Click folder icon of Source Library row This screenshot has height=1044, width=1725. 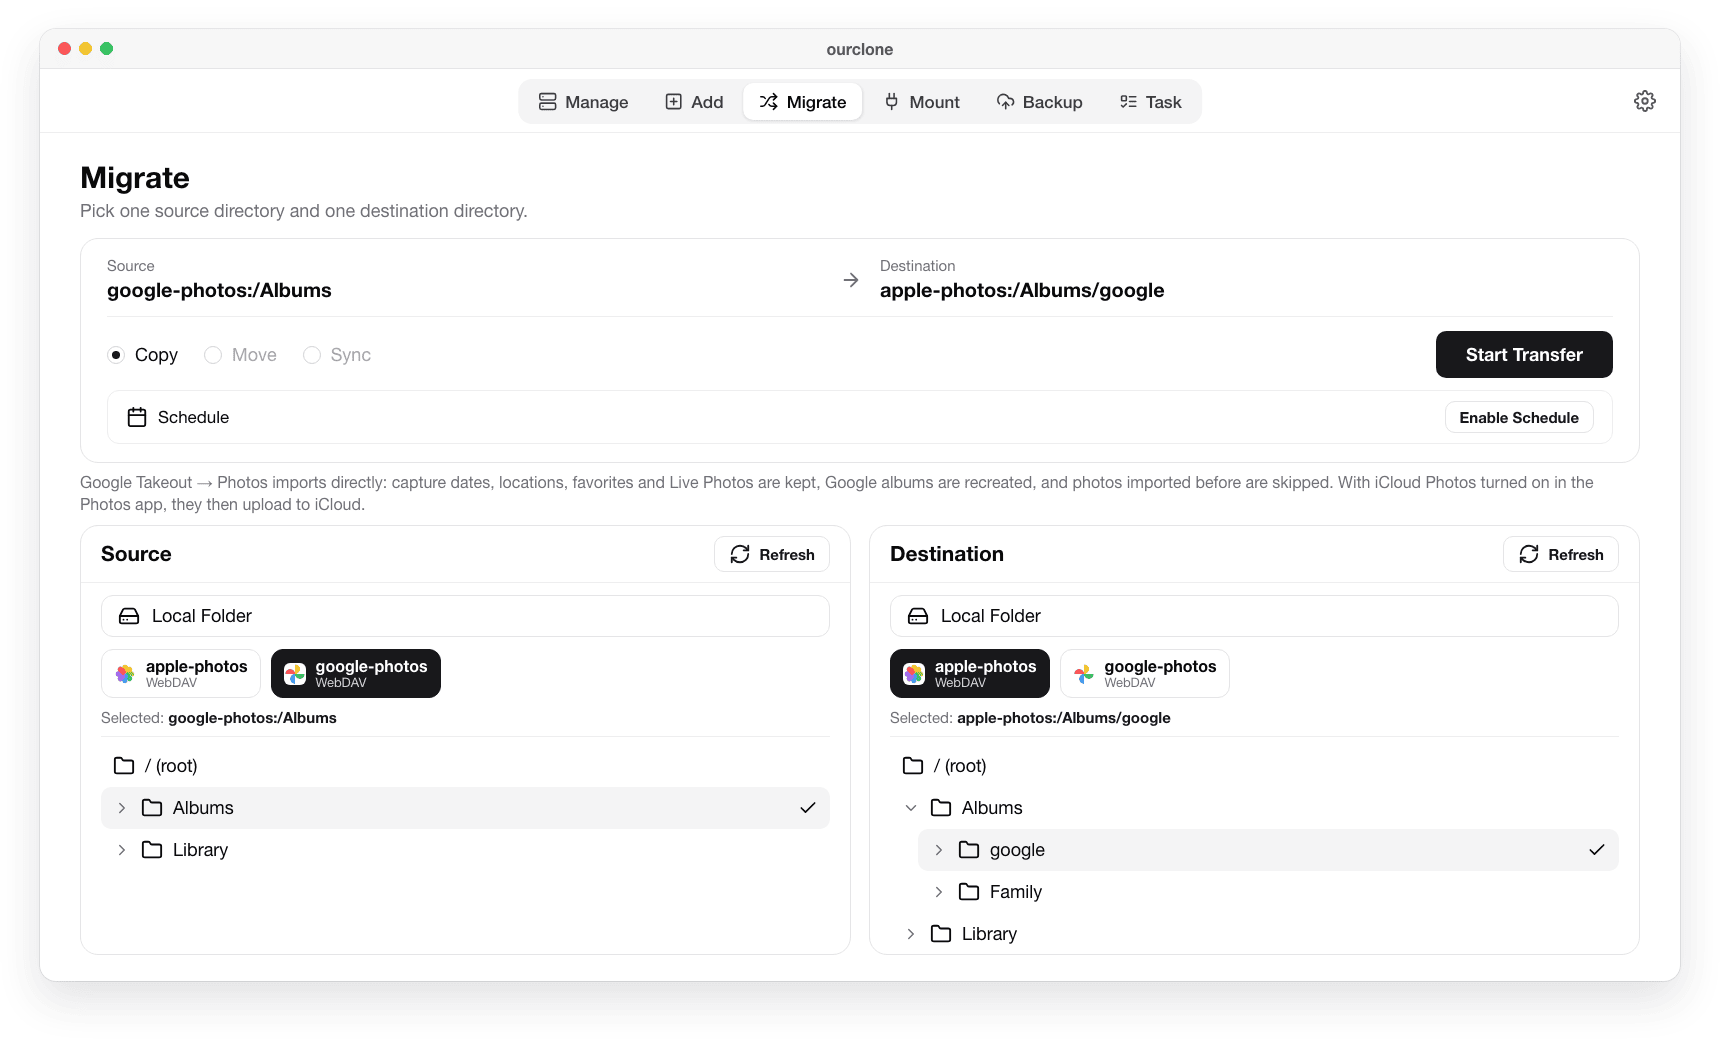[x=152, y=850]
